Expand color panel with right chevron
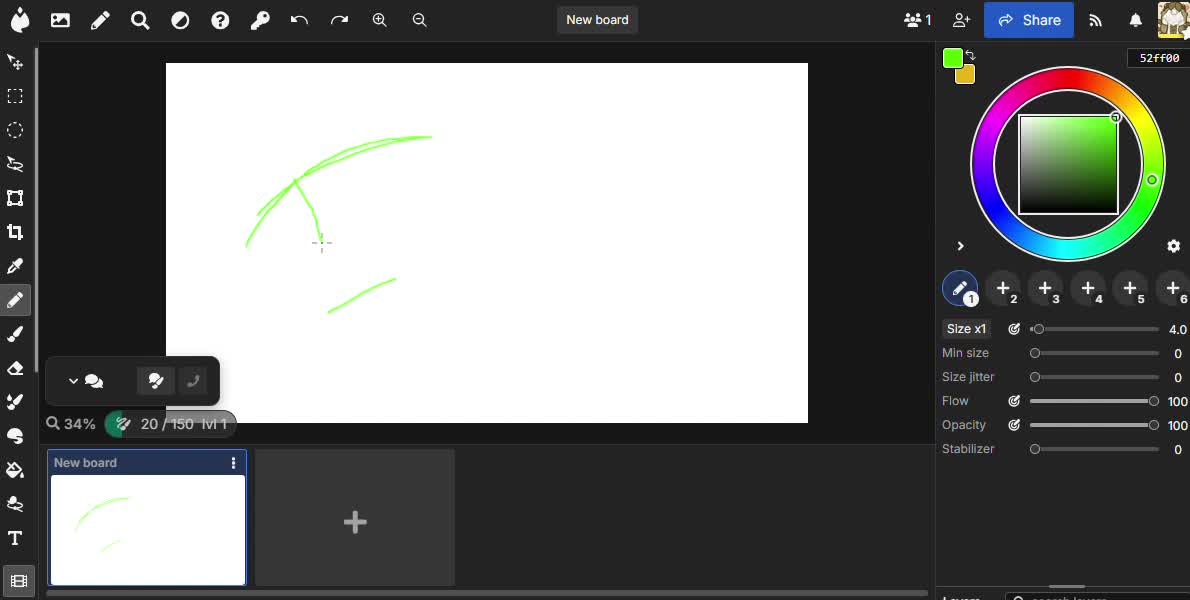This screenshot has height=600, width=1190. click(x=960, y=246)
